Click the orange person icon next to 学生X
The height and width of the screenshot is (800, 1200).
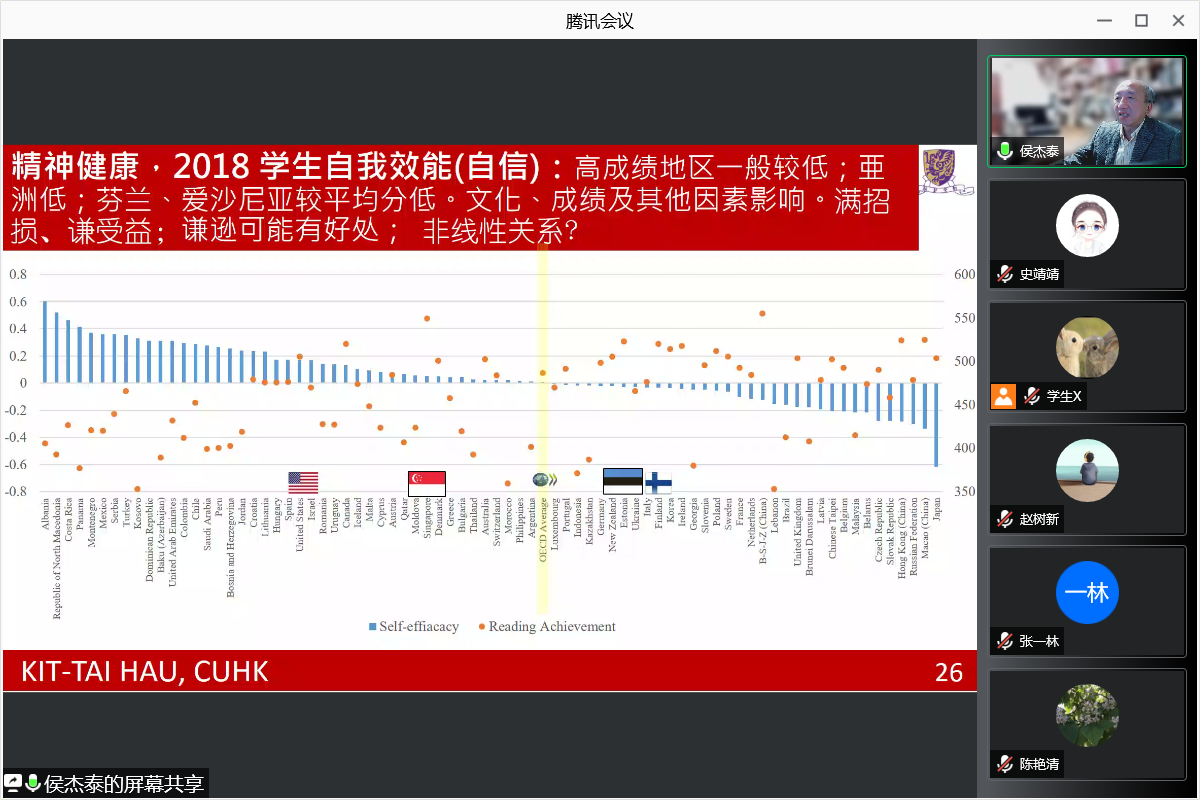(1004, 396)
